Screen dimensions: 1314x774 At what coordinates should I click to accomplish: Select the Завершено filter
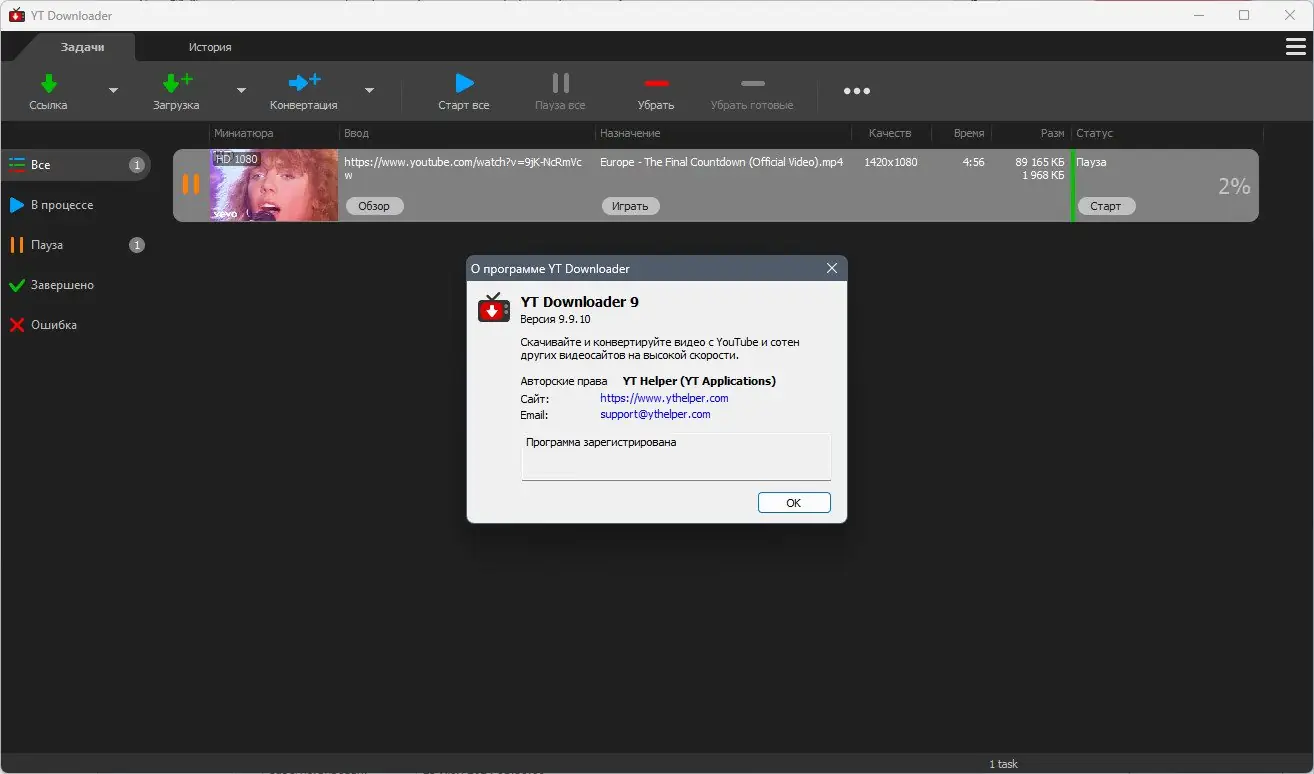76,285
